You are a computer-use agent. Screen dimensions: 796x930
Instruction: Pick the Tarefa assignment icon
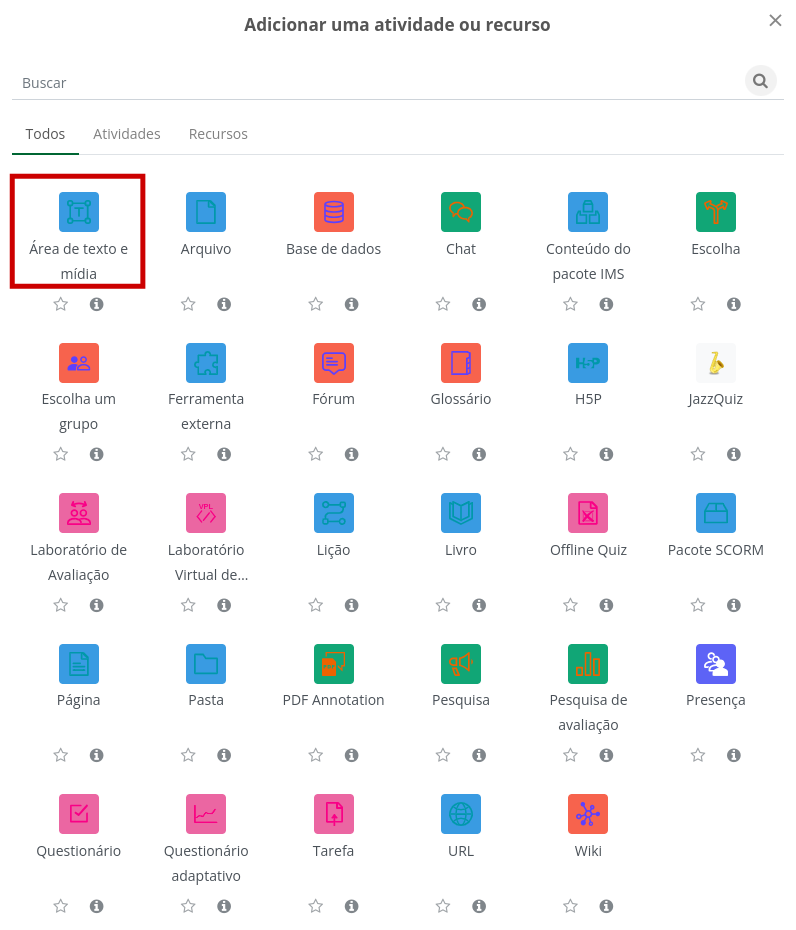click(333, 814)
